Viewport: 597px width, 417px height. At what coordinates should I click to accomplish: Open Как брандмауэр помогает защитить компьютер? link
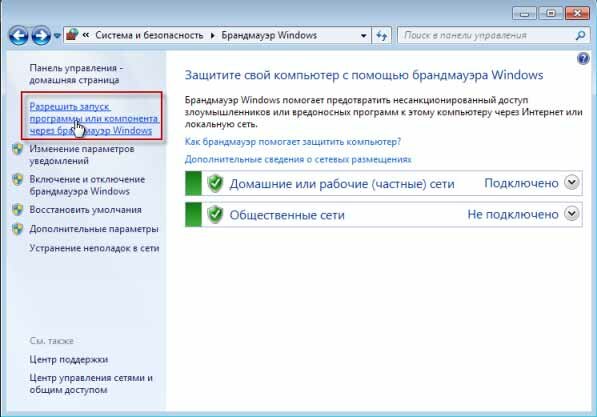(x=293, y=142)
